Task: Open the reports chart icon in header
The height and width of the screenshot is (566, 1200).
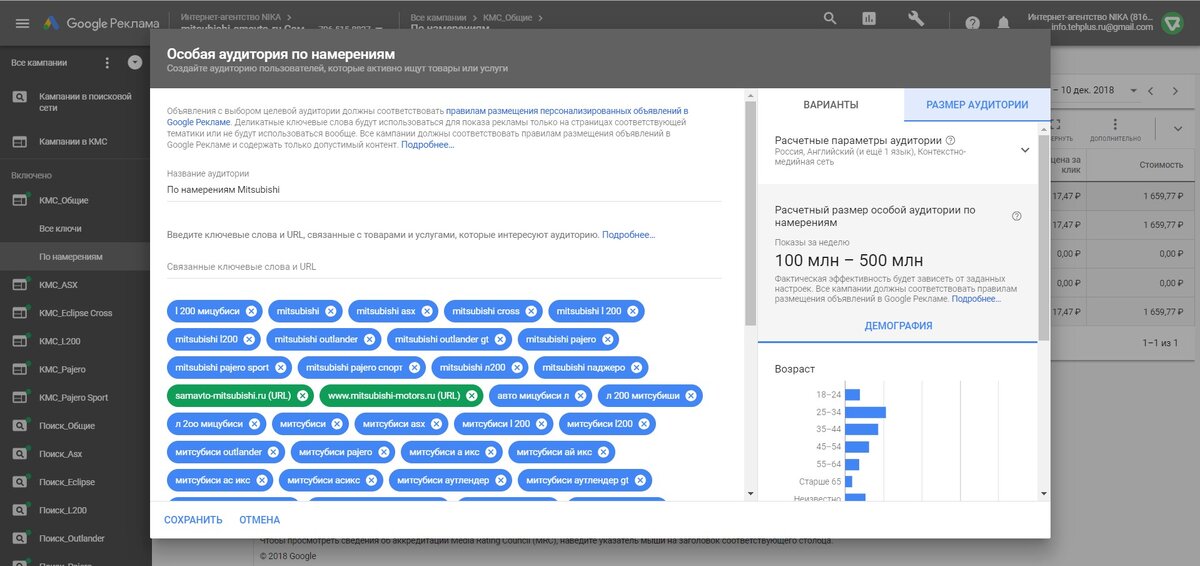Action: point(870,19)
